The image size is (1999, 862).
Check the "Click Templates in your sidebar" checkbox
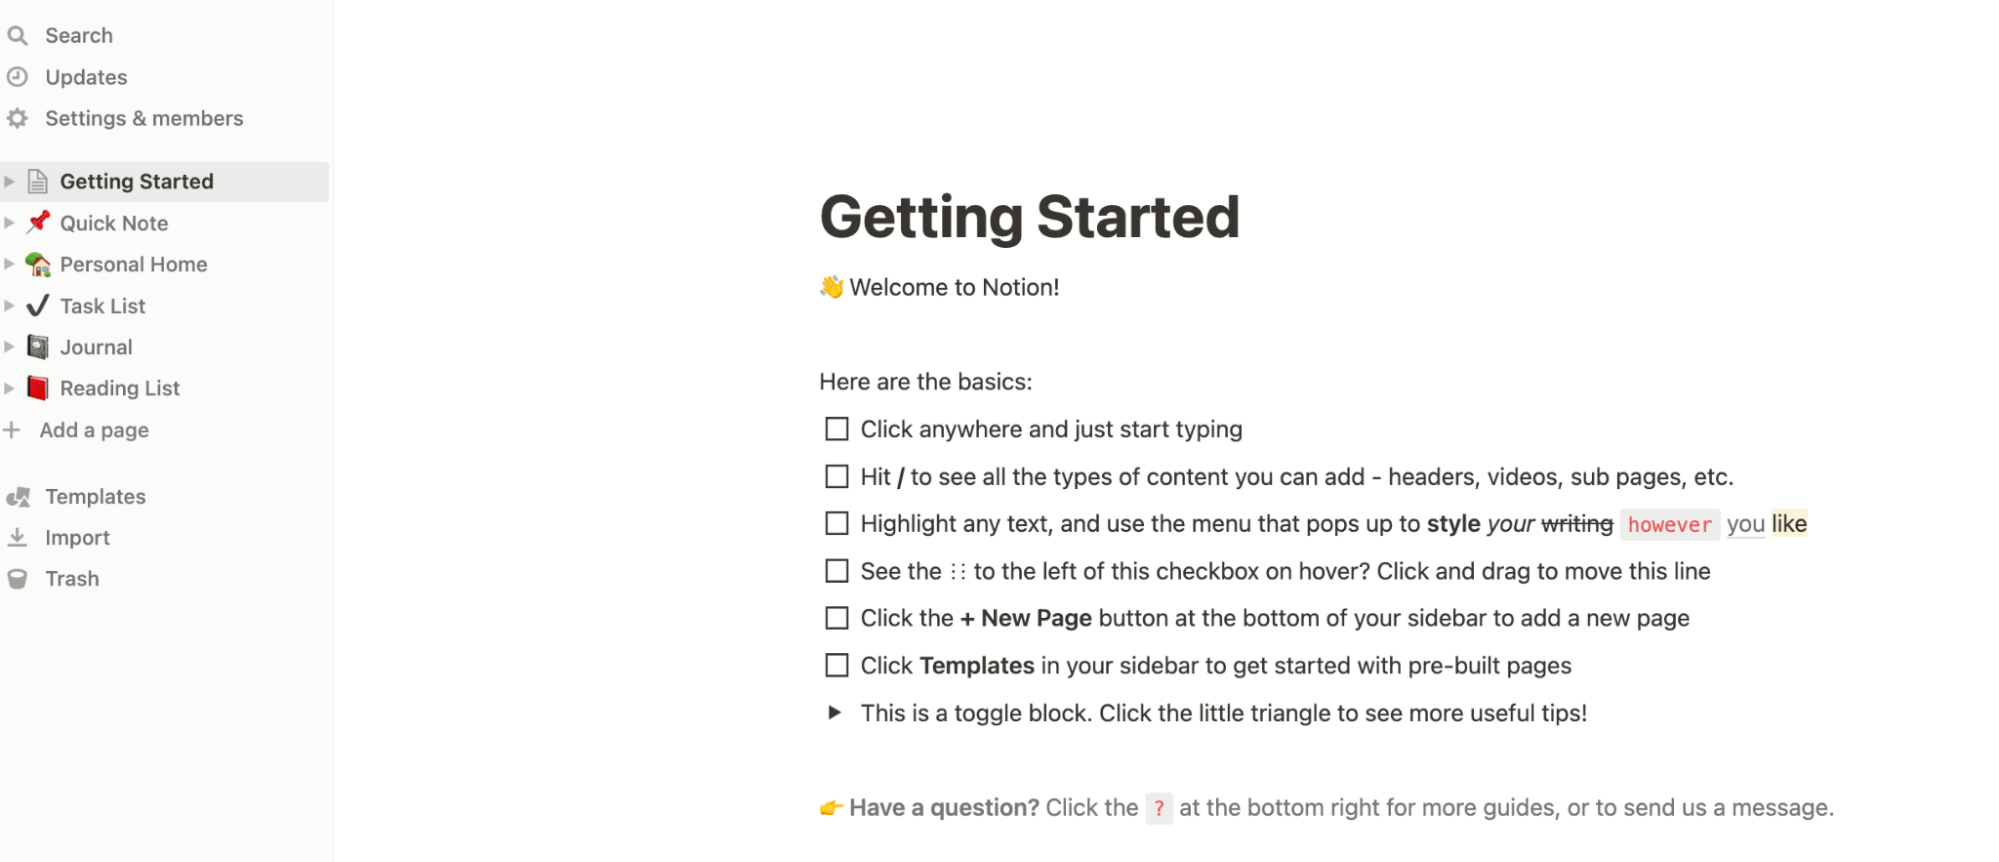pyautogui.click(x=836, y=666)
